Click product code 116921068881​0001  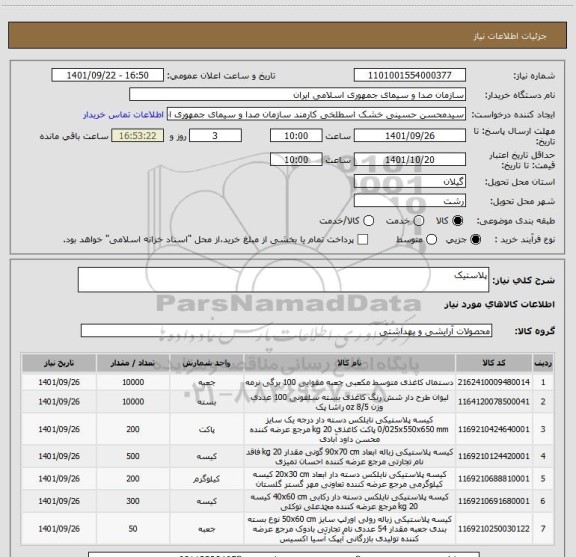click(x=494, y=478)
